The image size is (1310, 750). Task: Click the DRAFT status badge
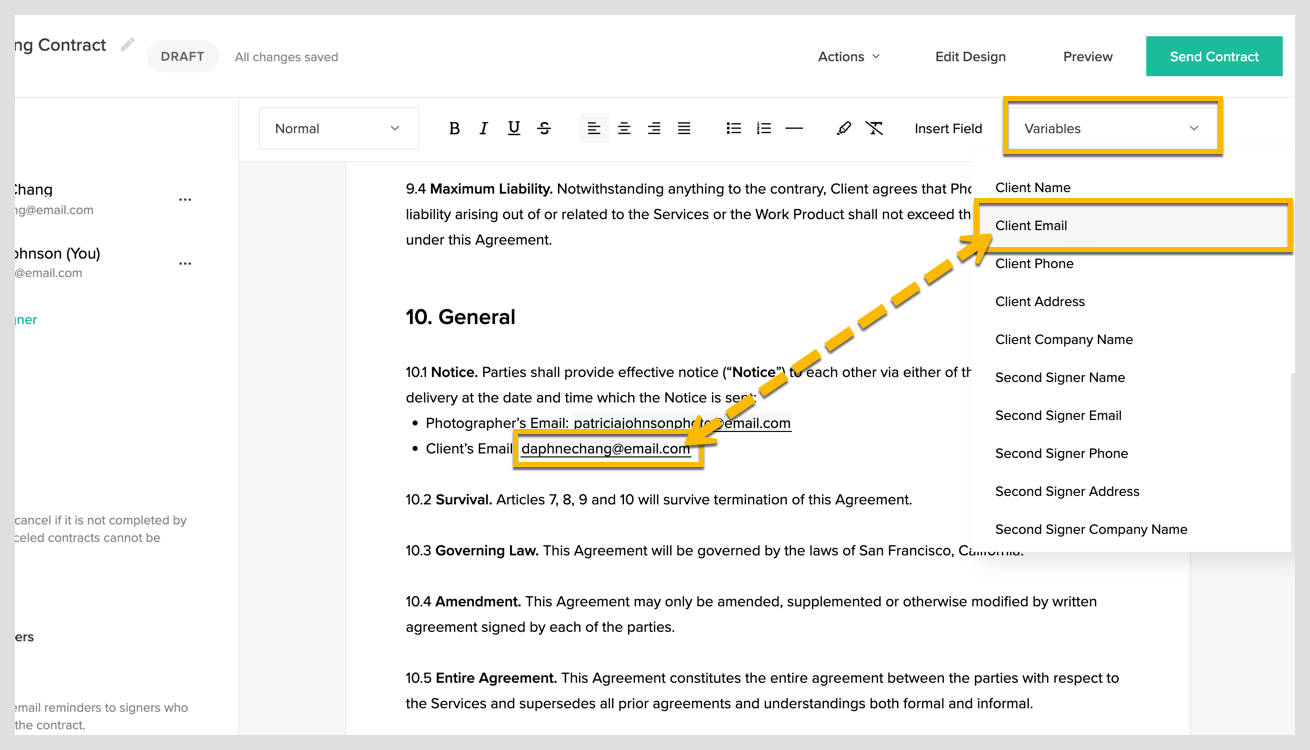[x=182, y=56]
